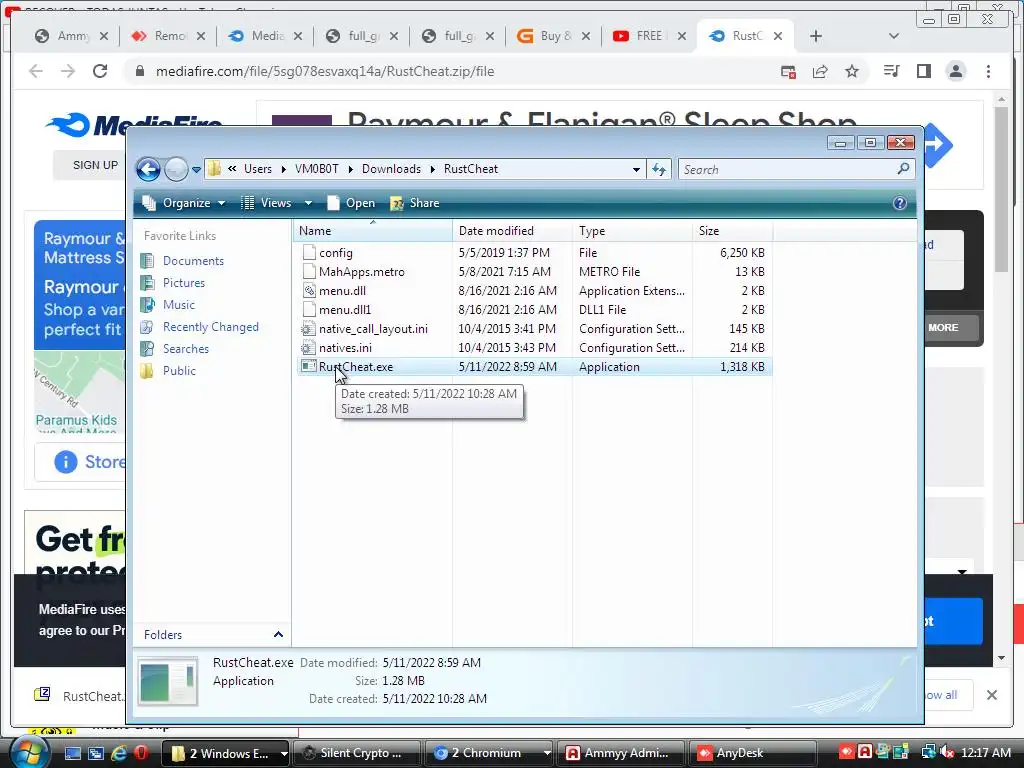The height and width of the screenshot is (768, 1024).
Task: Expand the address bar history dropdown
Action: [x=636, y=169]
